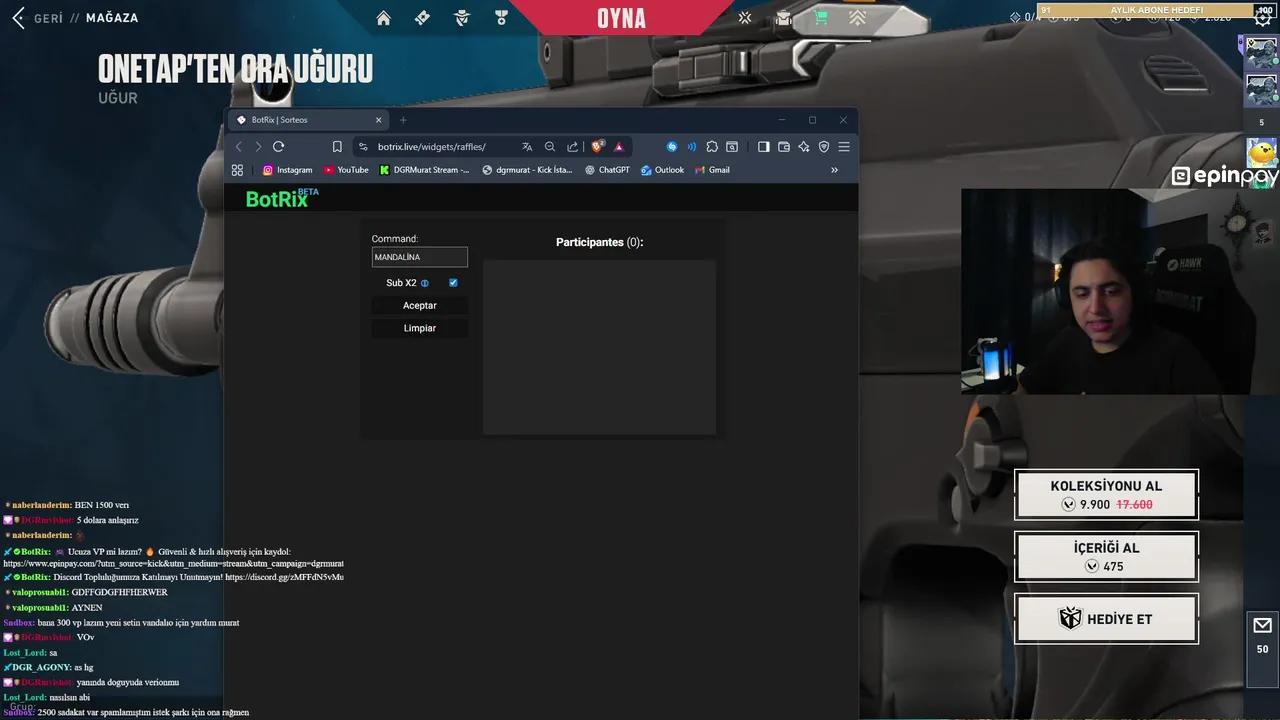1280x720 pixels.
Task: Go back with the GERİ arrow
Action: [18, 18]
